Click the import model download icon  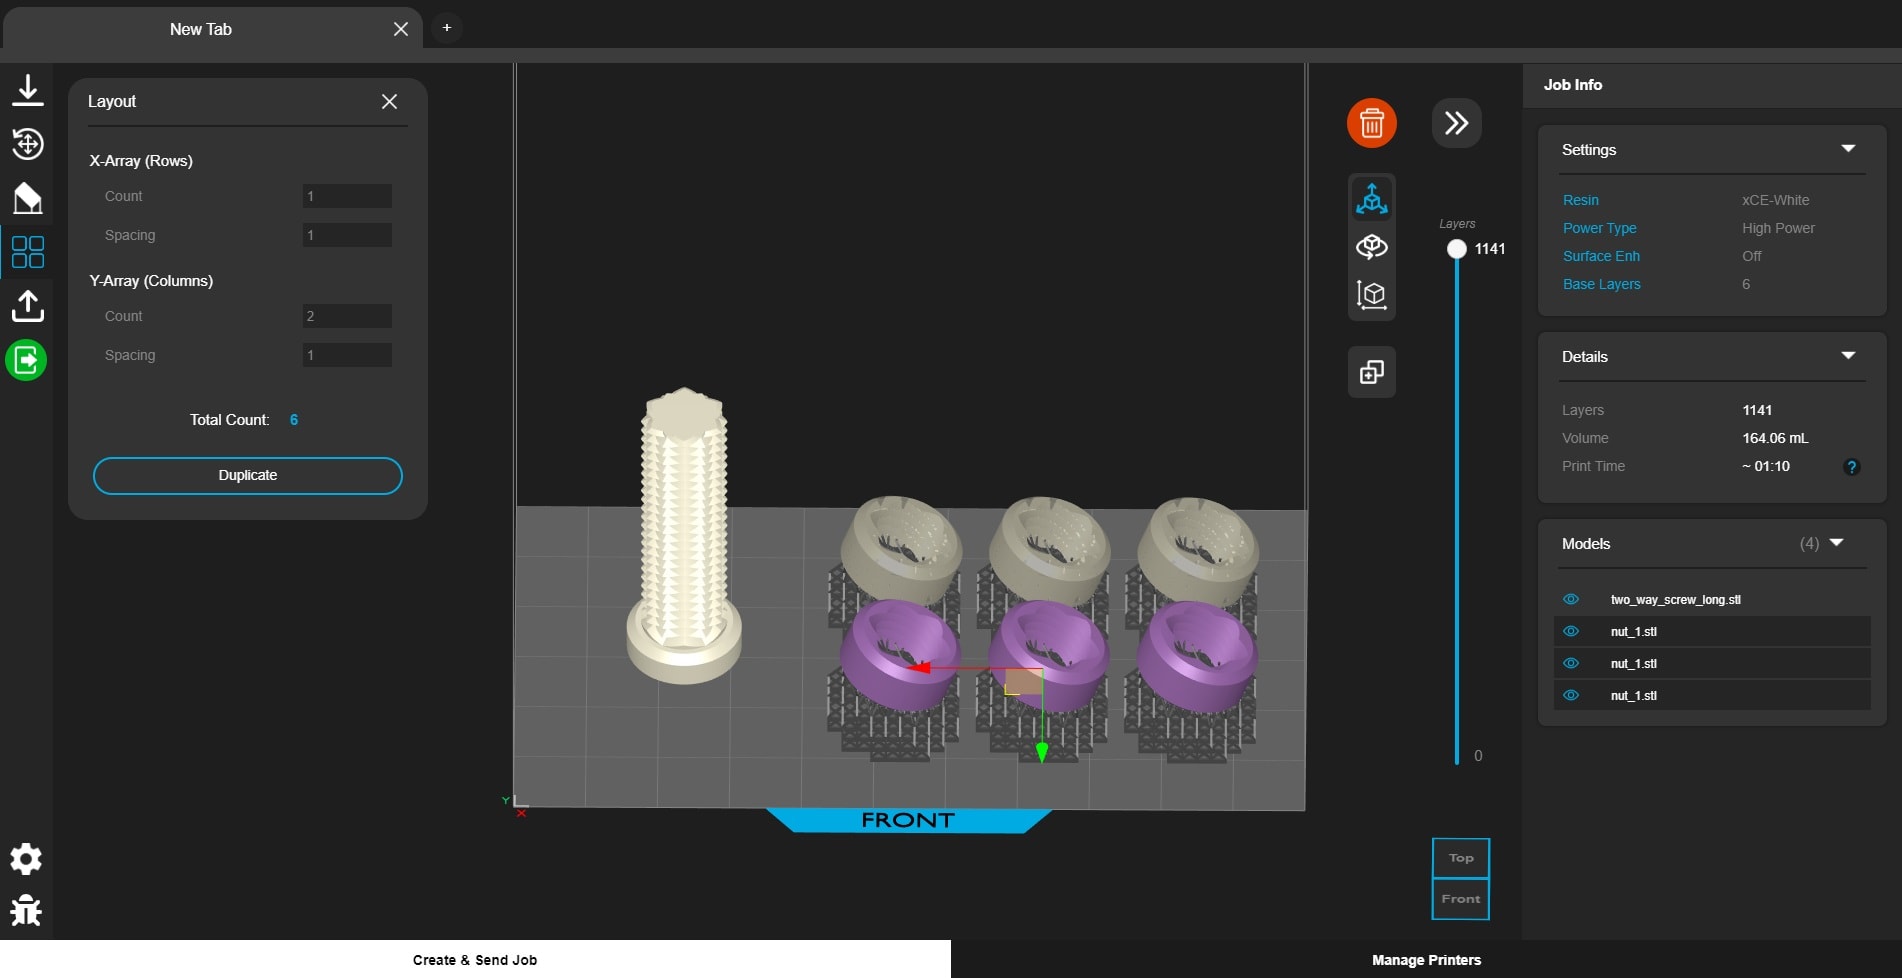(x=28, y=90)
